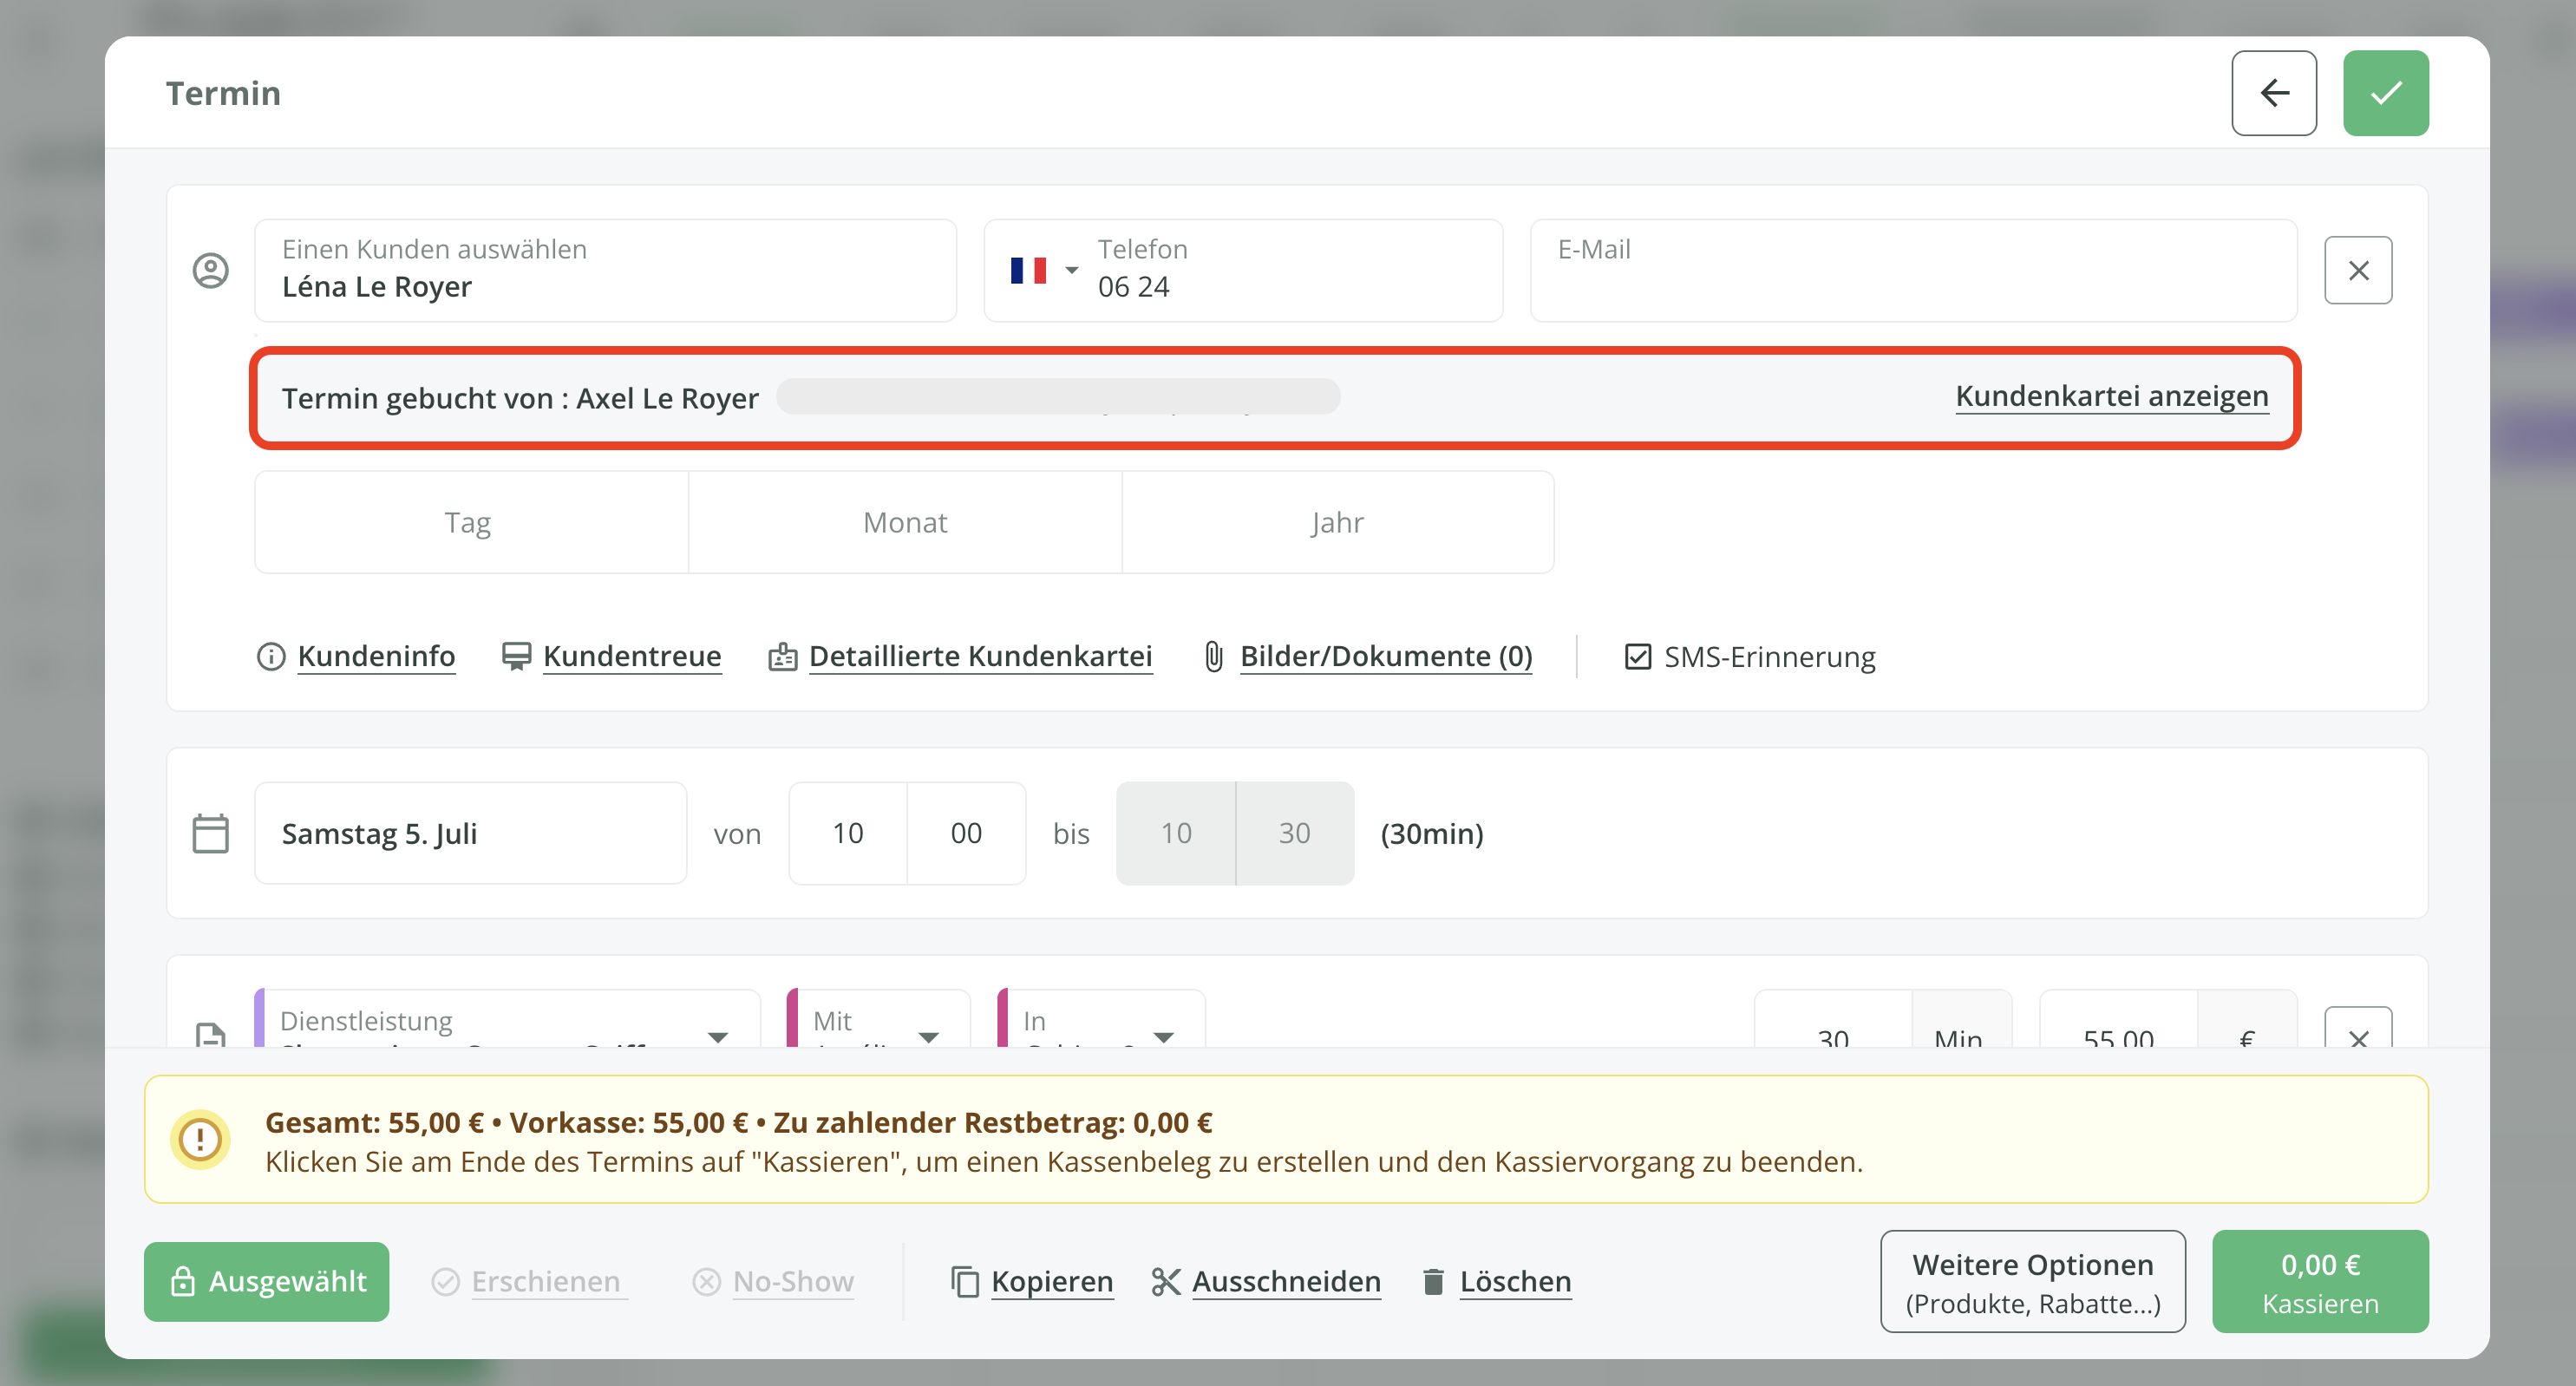Click Kundenkartei anzeigen link
This screenshot has width=2576, height=1386.
tap(2111, 396)
